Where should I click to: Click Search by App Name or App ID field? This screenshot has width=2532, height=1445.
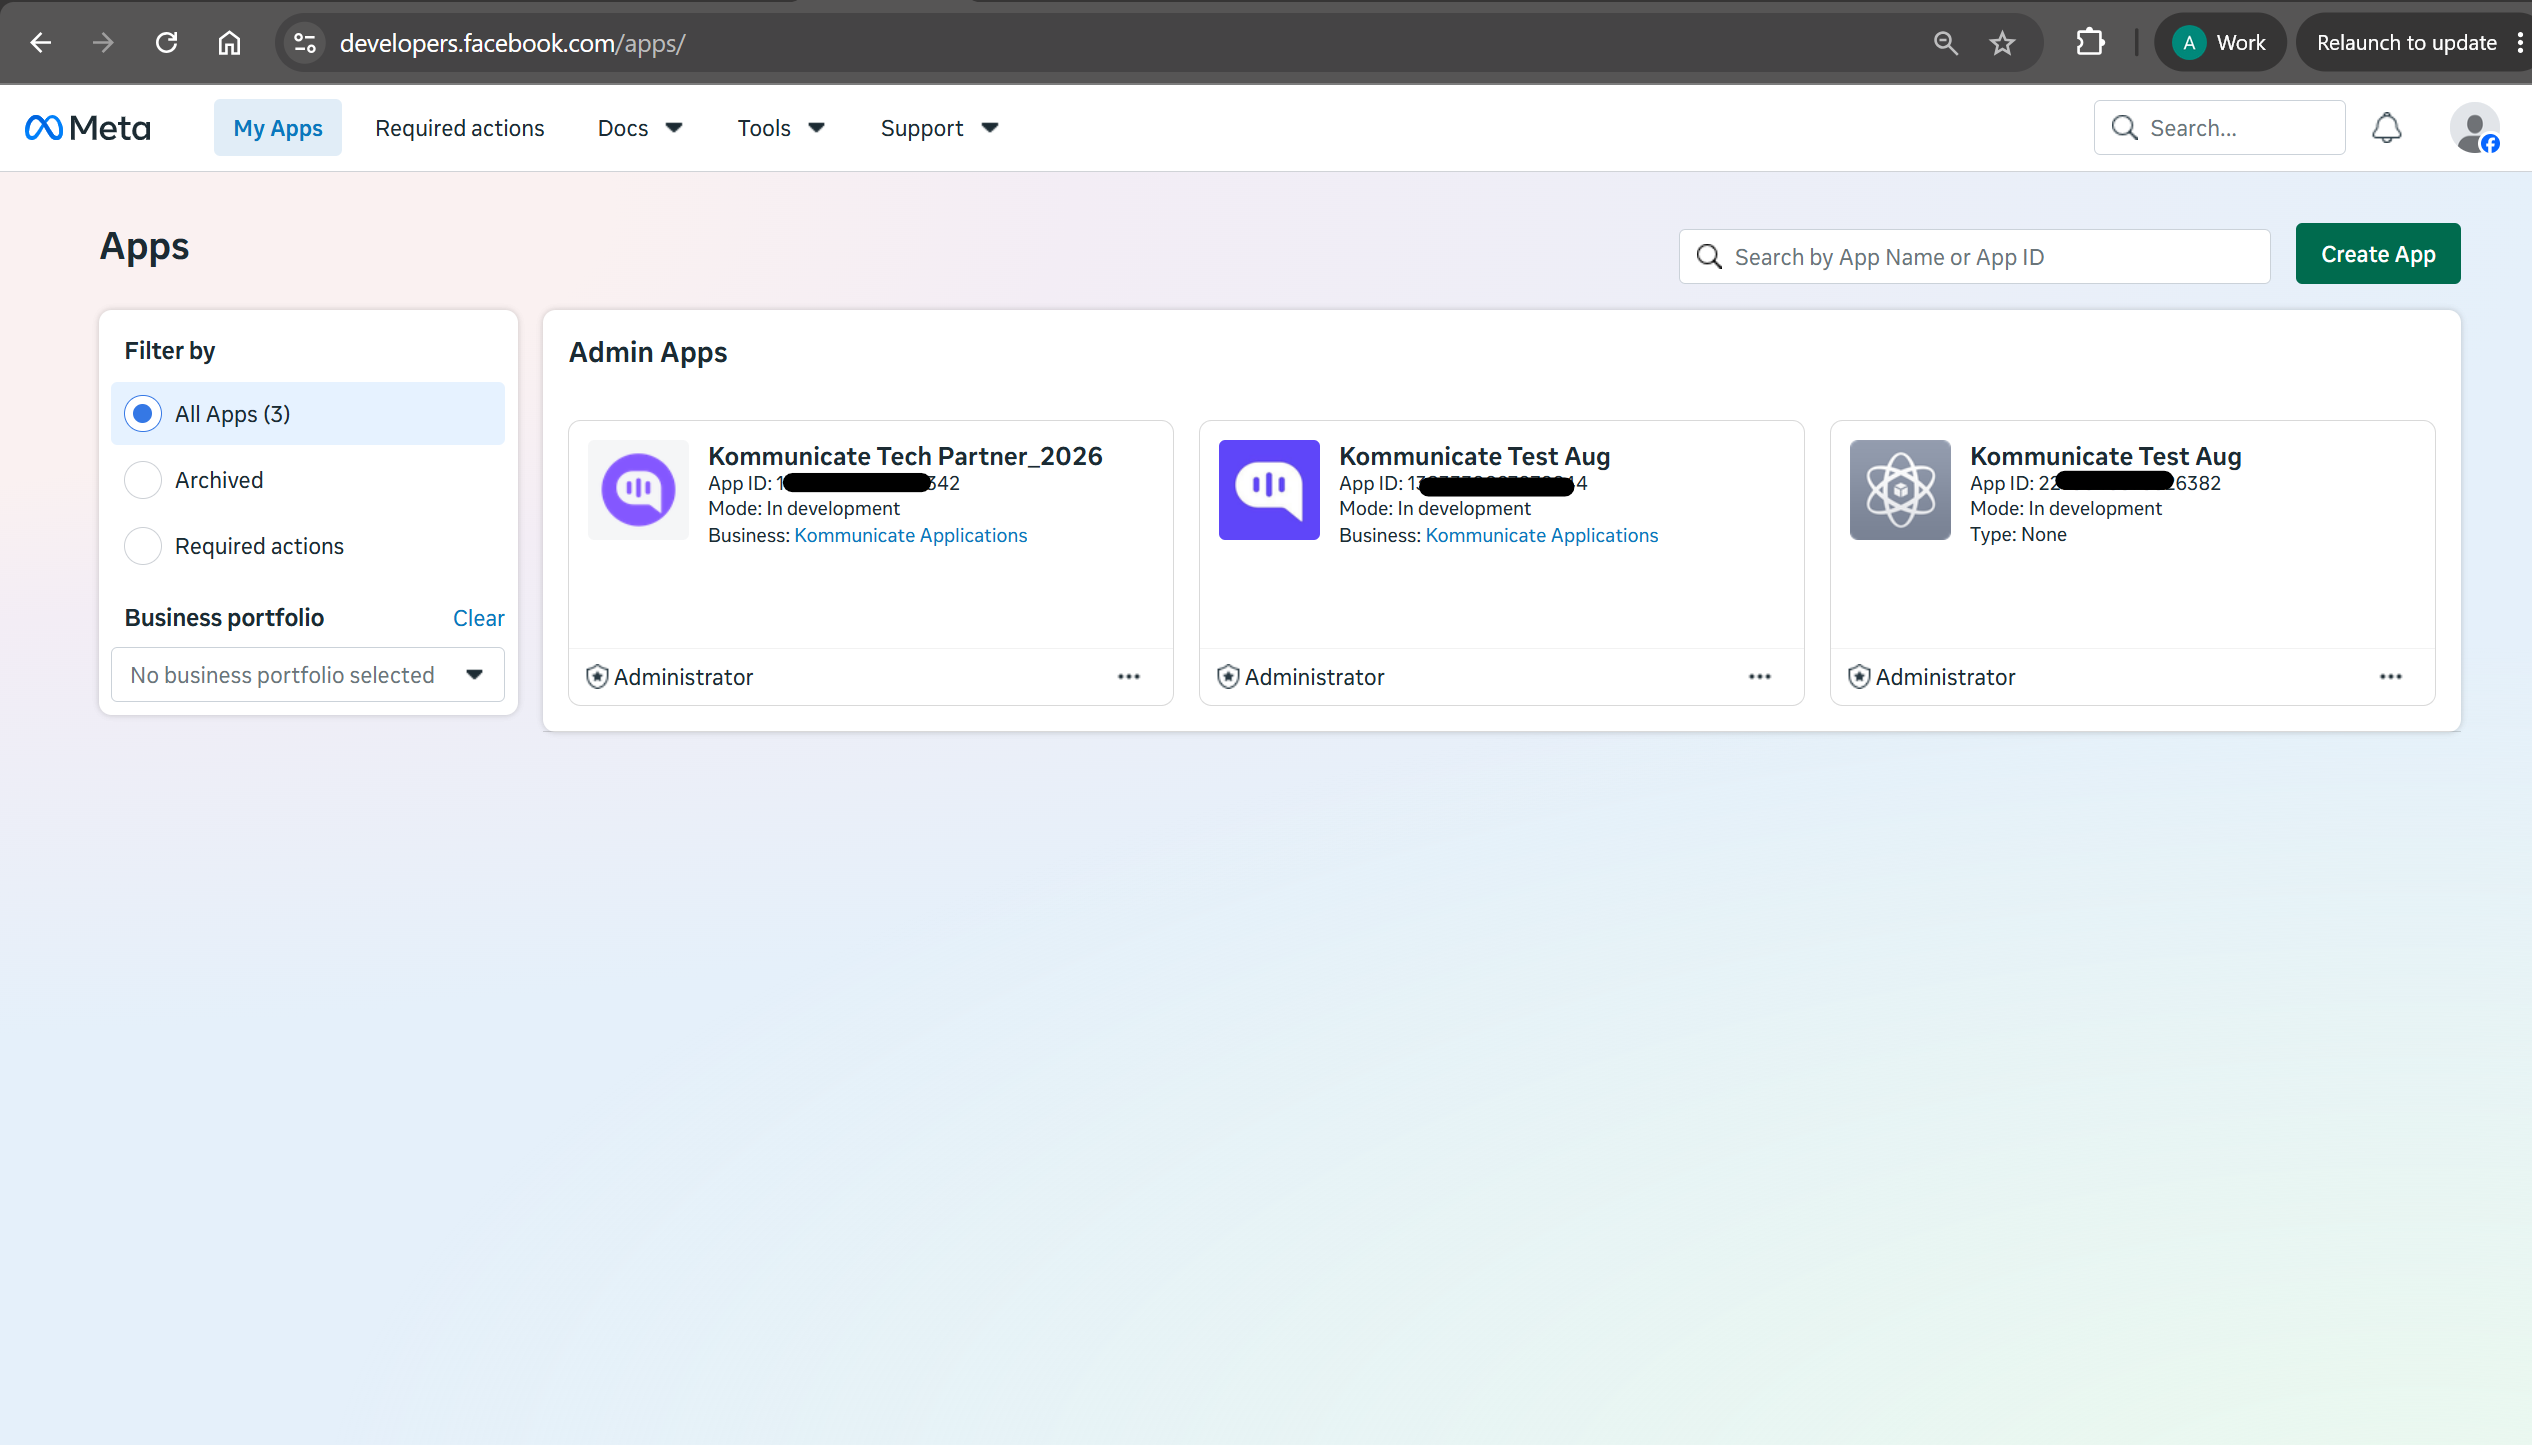tap(1974, 257)
